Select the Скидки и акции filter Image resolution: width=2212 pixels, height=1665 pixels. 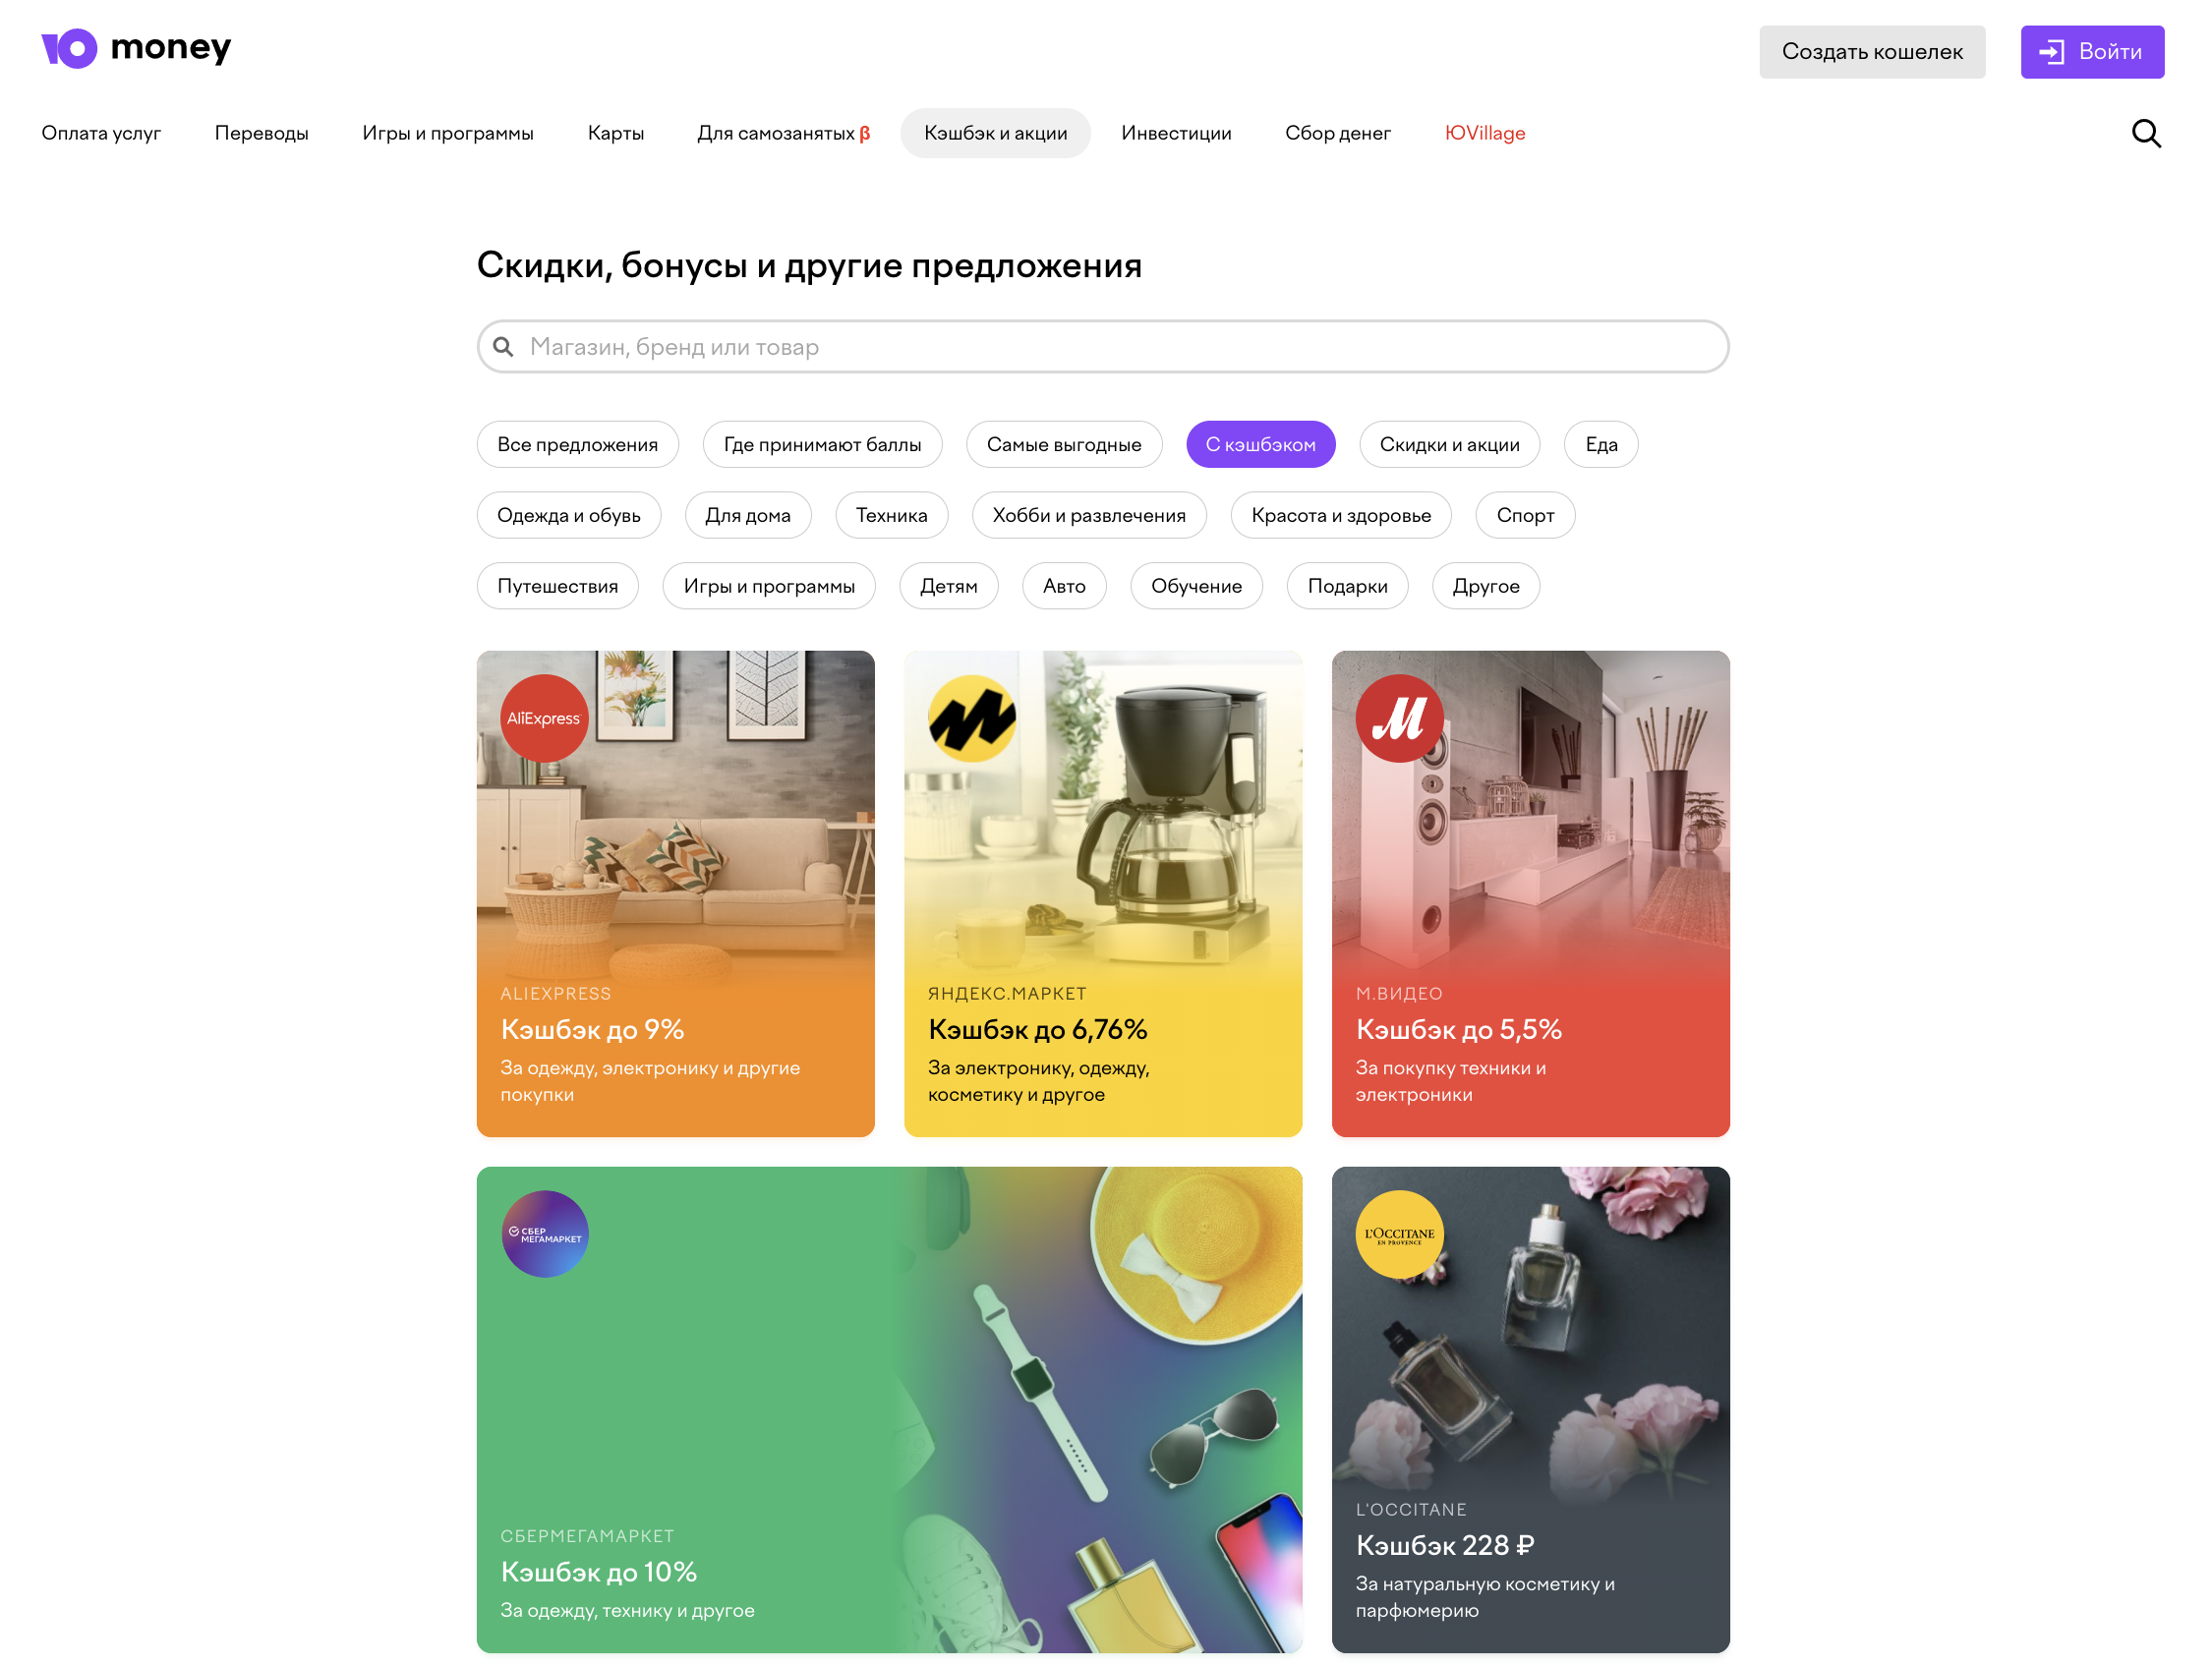tap(1449, 445)
